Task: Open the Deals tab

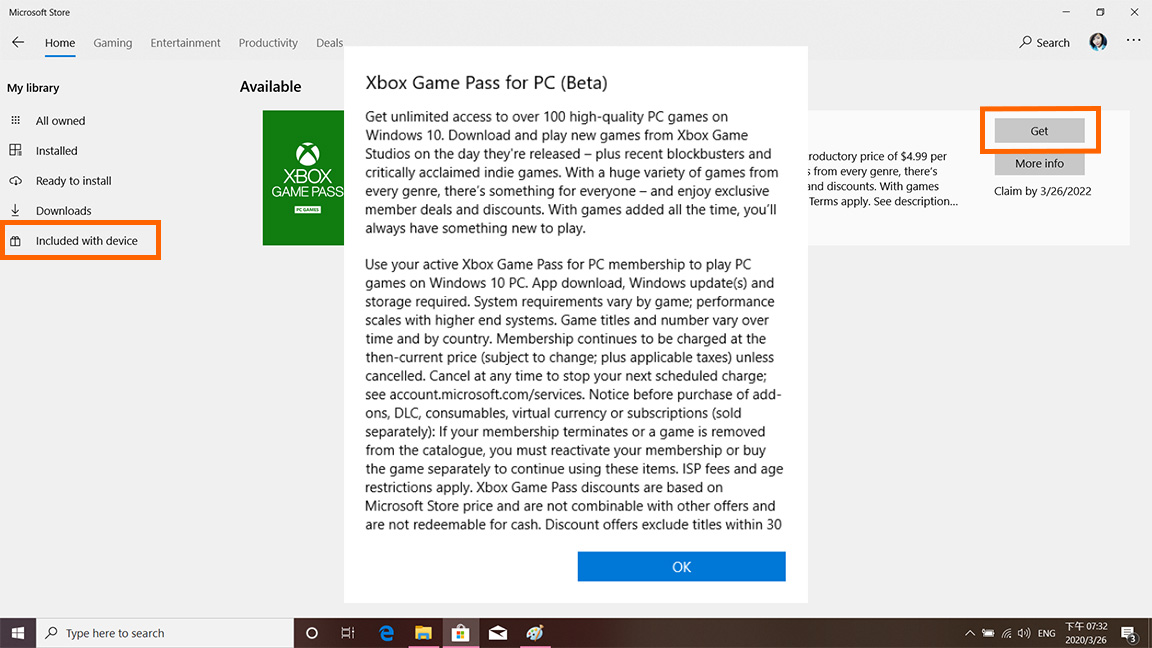Action: click(329, 43)
